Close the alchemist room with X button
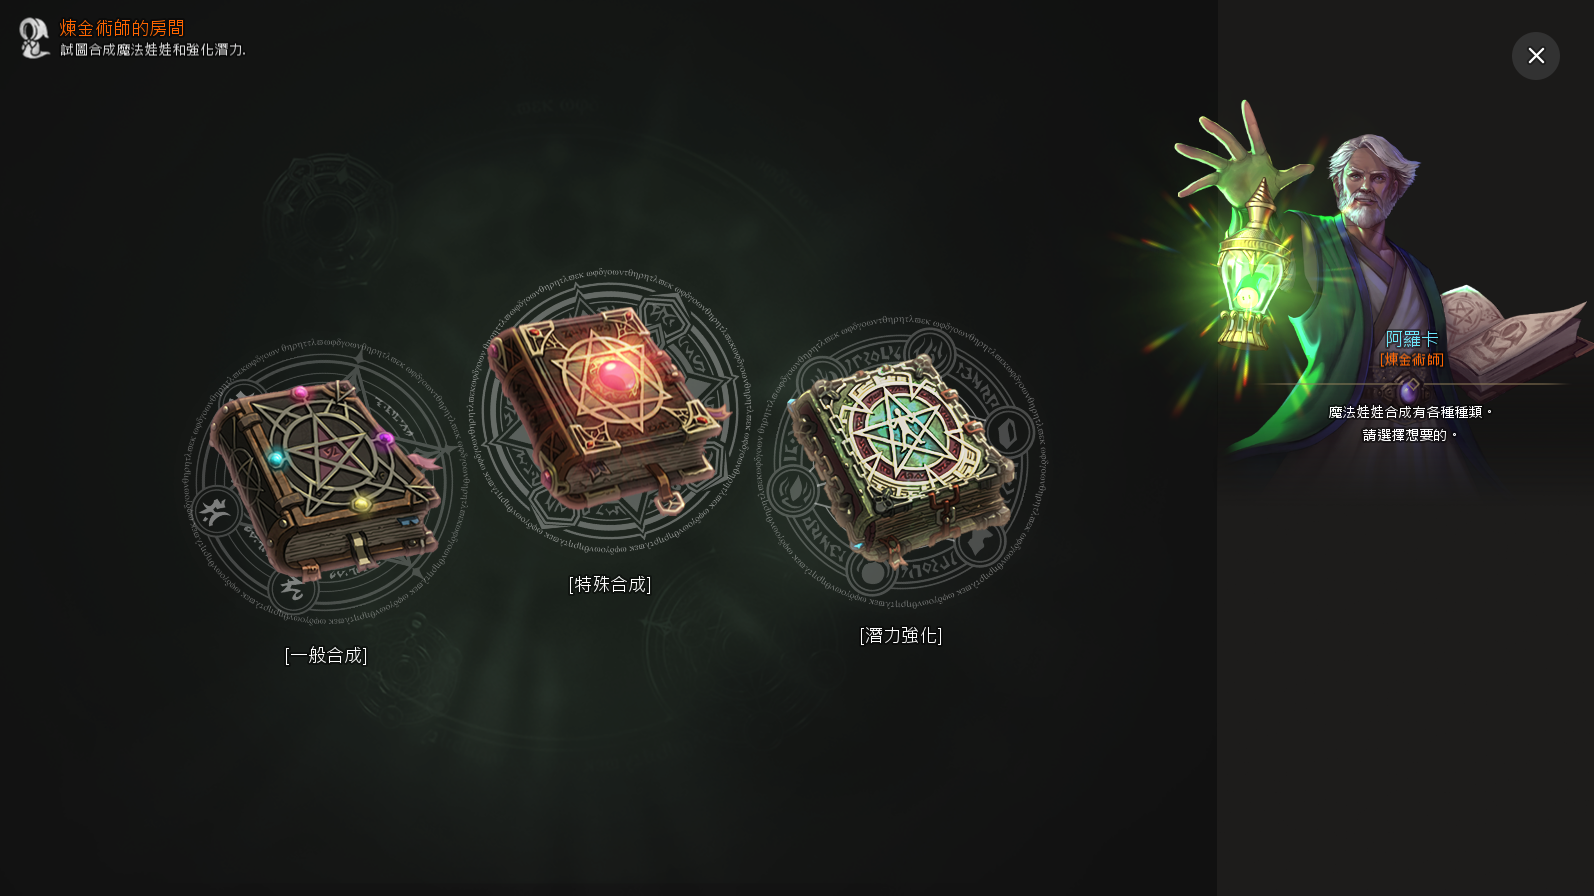This screenshot has width=1594, height=896. point(1536,56)
